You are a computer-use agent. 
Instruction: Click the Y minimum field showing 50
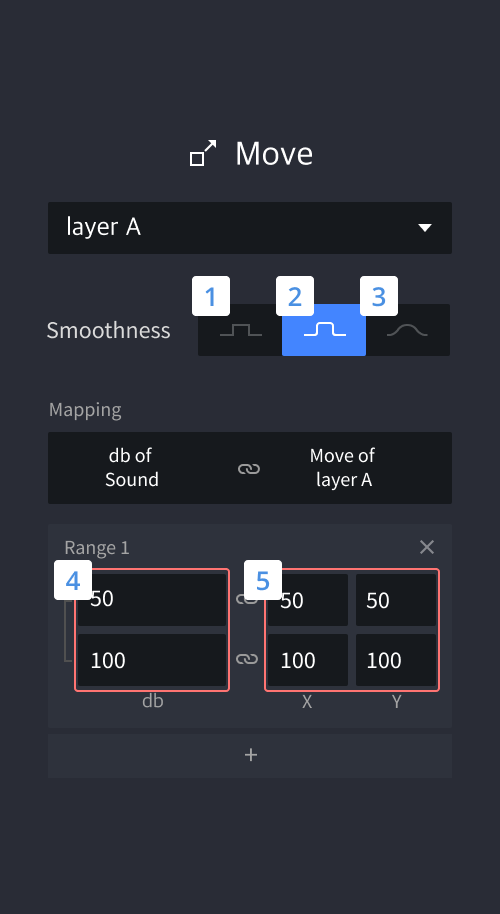coord(396,600)
